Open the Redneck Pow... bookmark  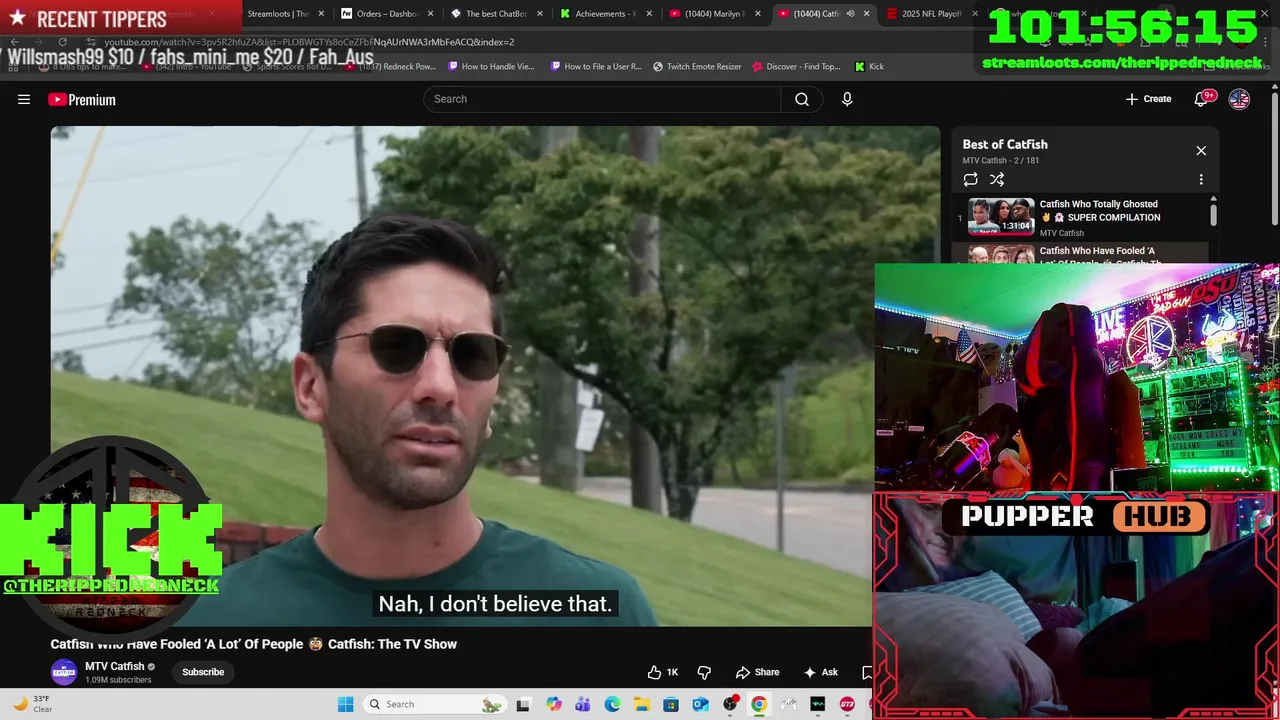pos(390,67)
